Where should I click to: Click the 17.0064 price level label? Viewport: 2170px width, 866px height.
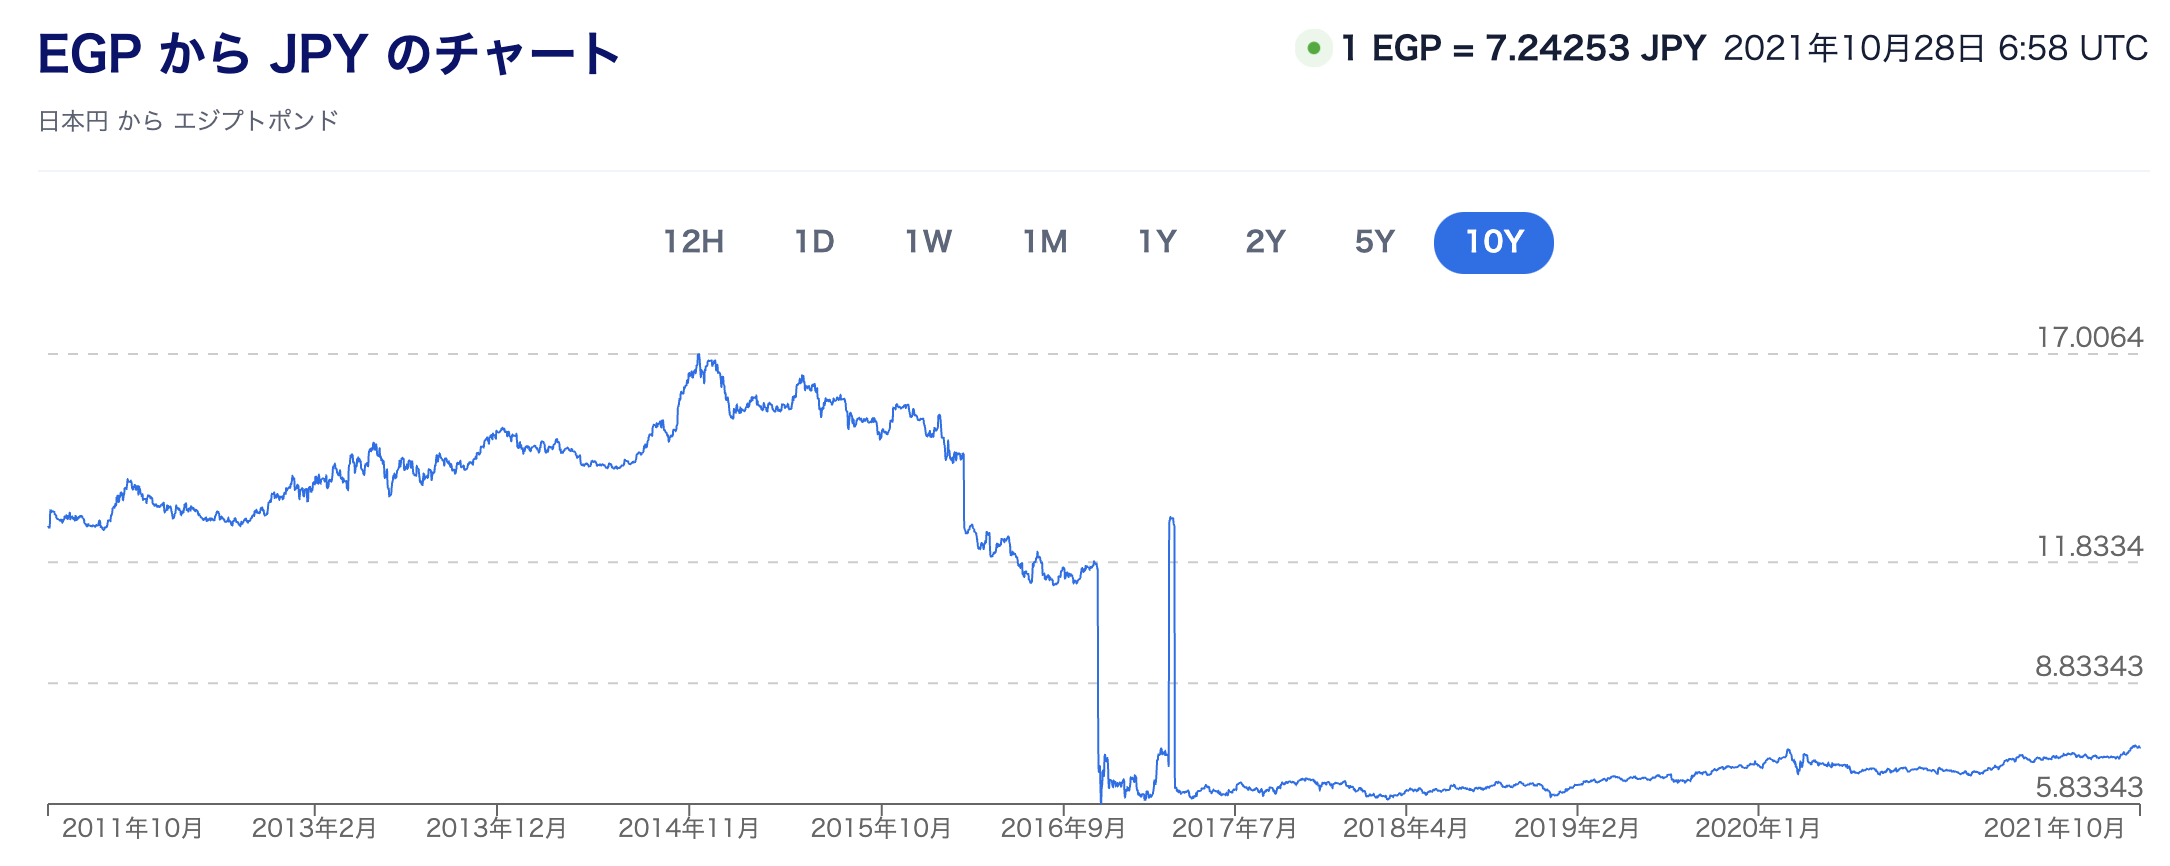click(2090, 338)
